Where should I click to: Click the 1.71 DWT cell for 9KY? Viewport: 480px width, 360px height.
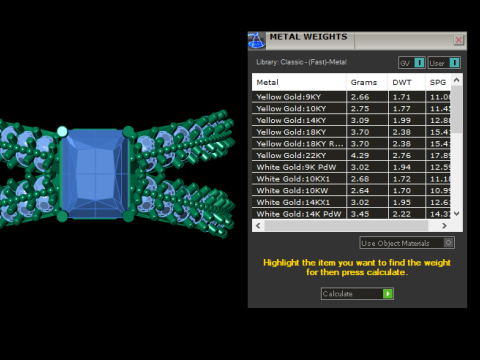[406, 97]
